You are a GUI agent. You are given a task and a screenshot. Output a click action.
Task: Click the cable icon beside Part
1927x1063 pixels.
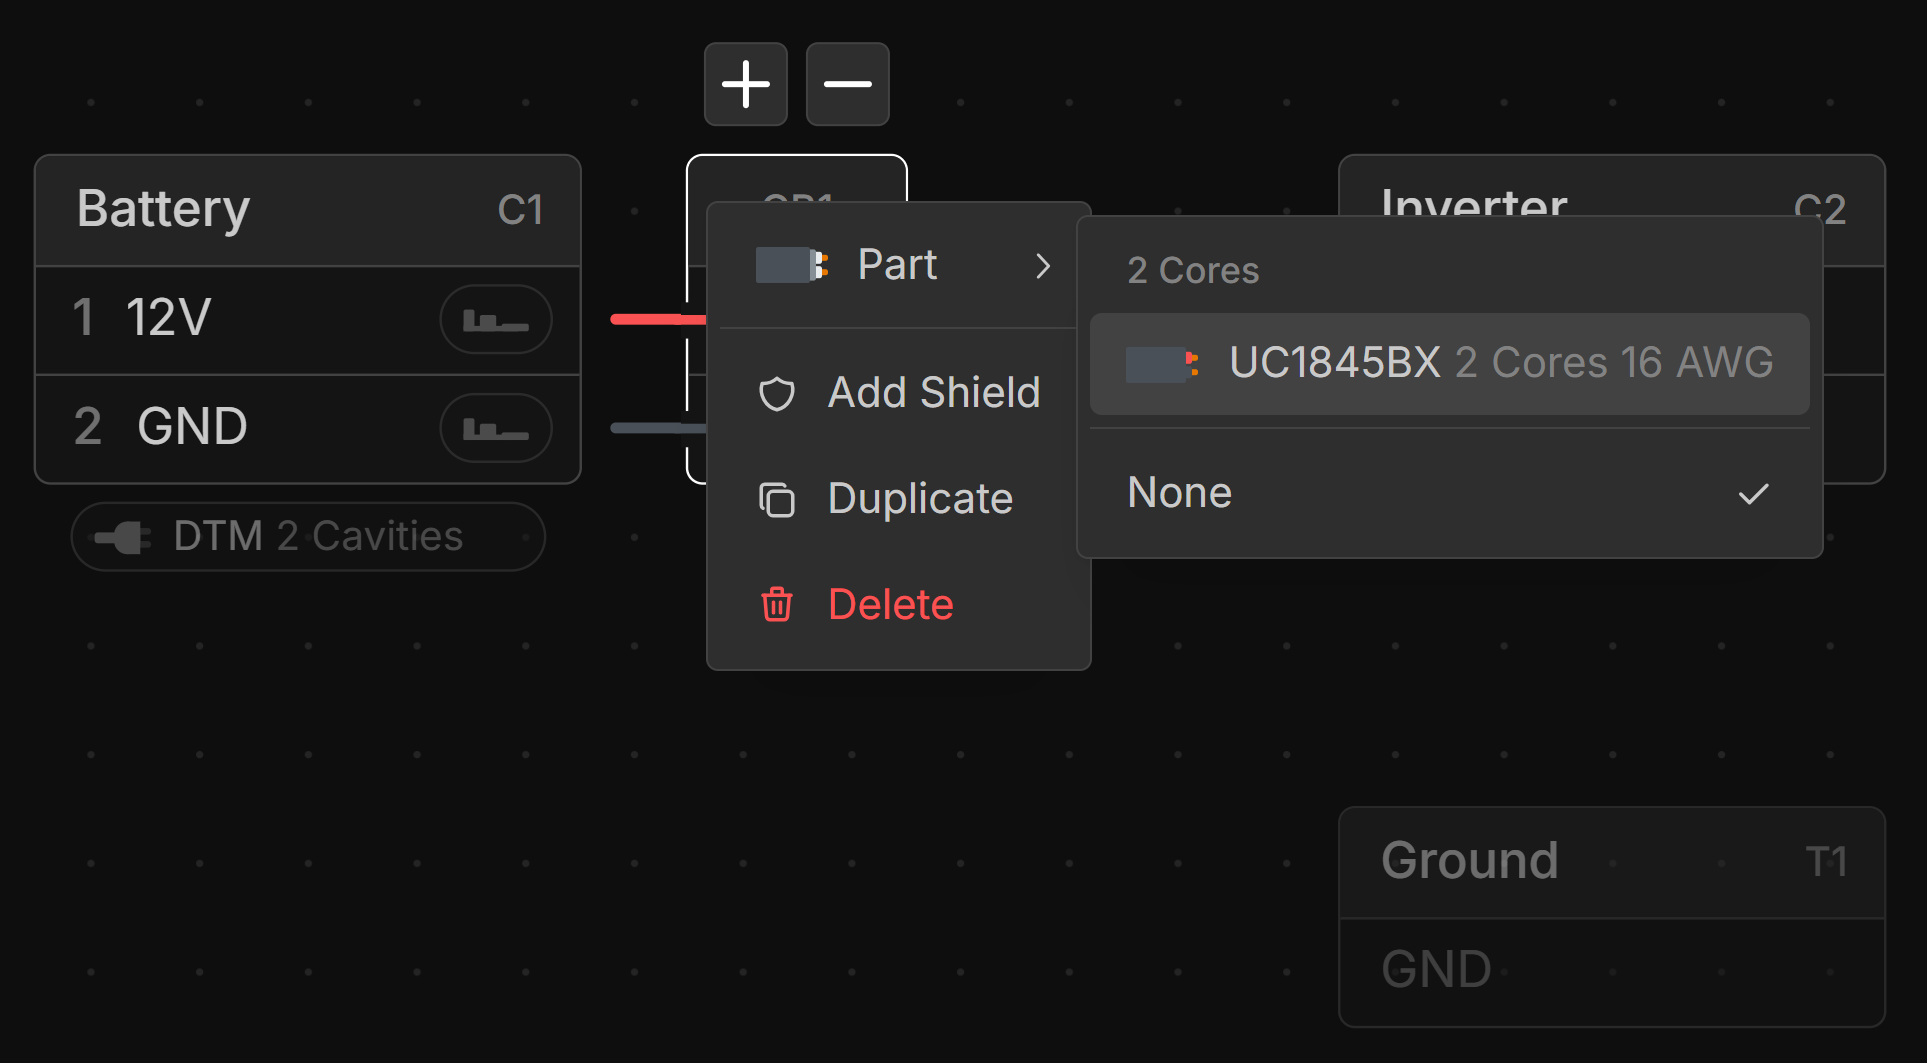(791, 265)
